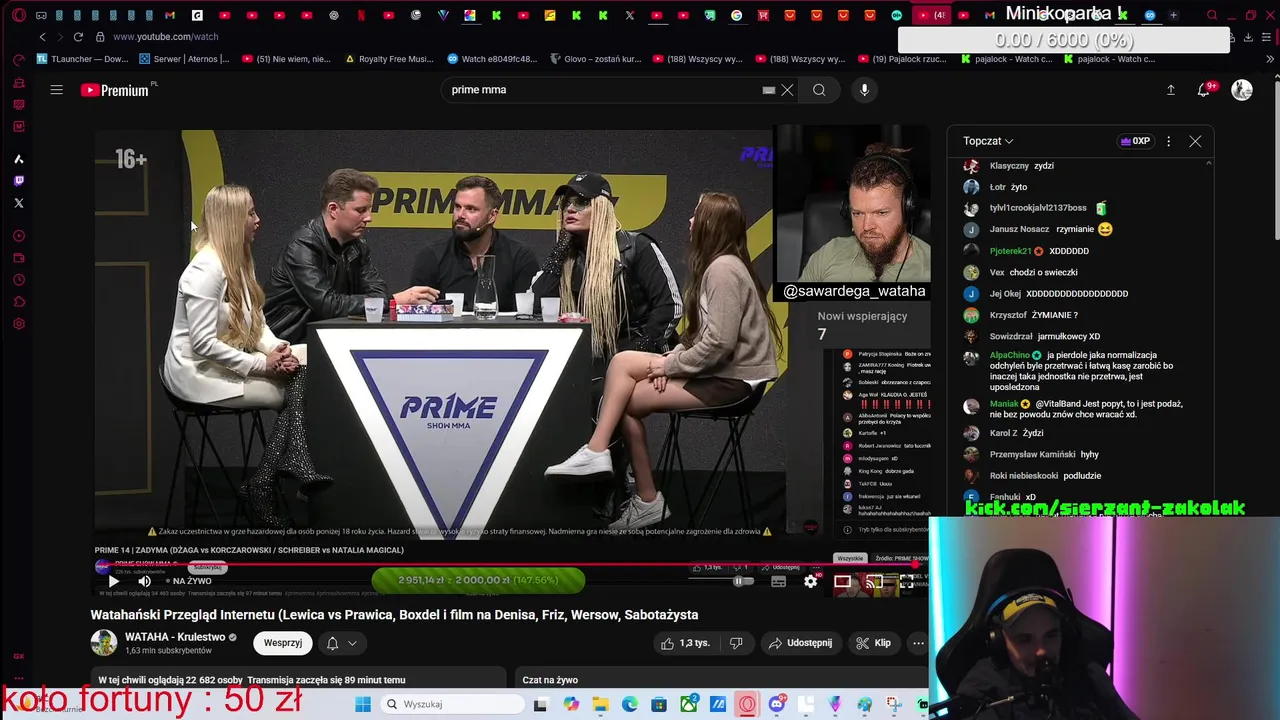The height and width of the screenshot is (720, 1280).
Task: Like the video showing 1,3 tys.
Action: click(686, 643)
